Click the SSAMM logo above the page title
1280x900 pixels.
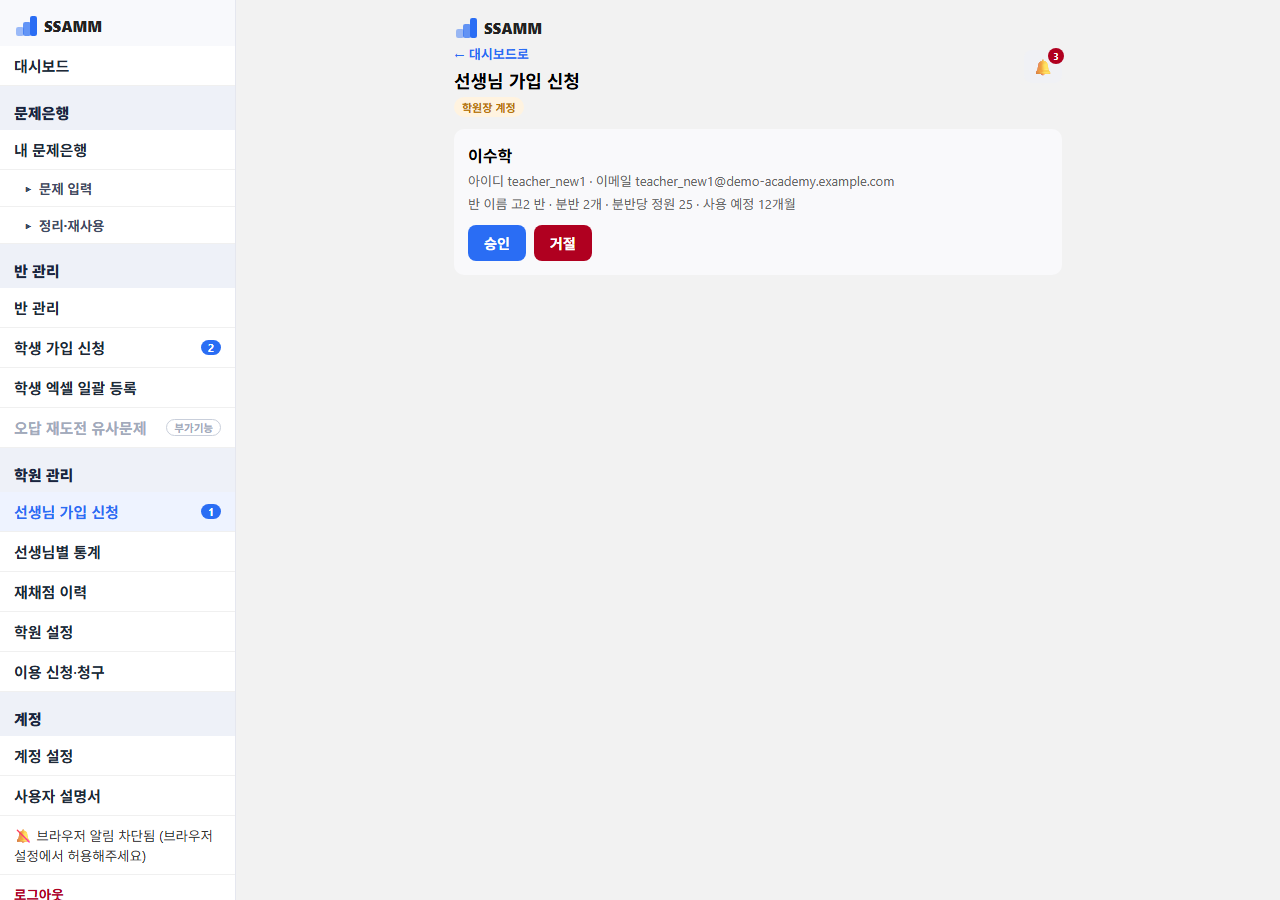point(498,28)
